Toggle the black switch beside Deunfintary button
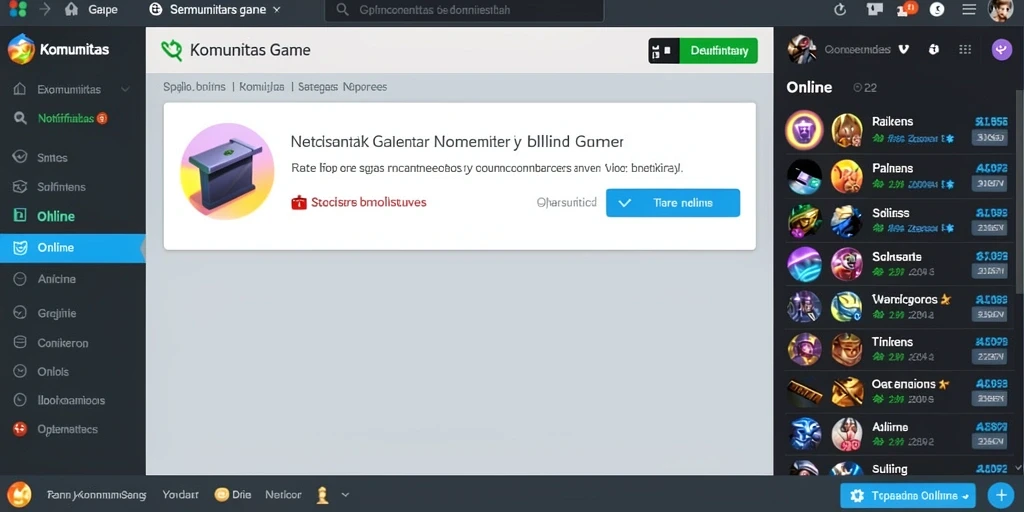 coord(664,50)
